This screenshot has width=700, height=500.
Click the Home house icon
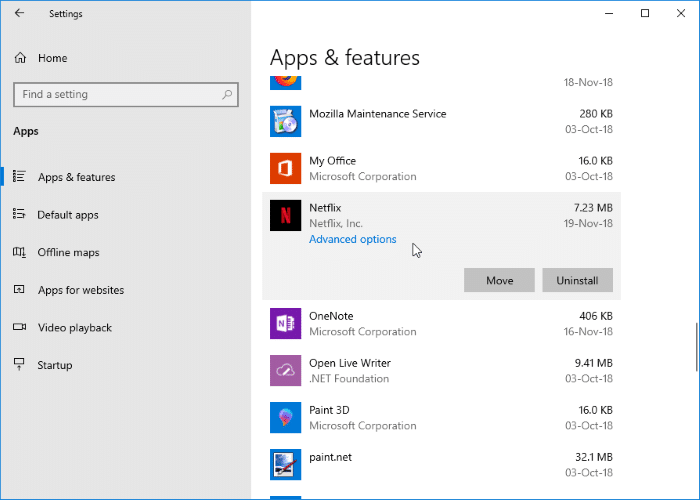20,58
